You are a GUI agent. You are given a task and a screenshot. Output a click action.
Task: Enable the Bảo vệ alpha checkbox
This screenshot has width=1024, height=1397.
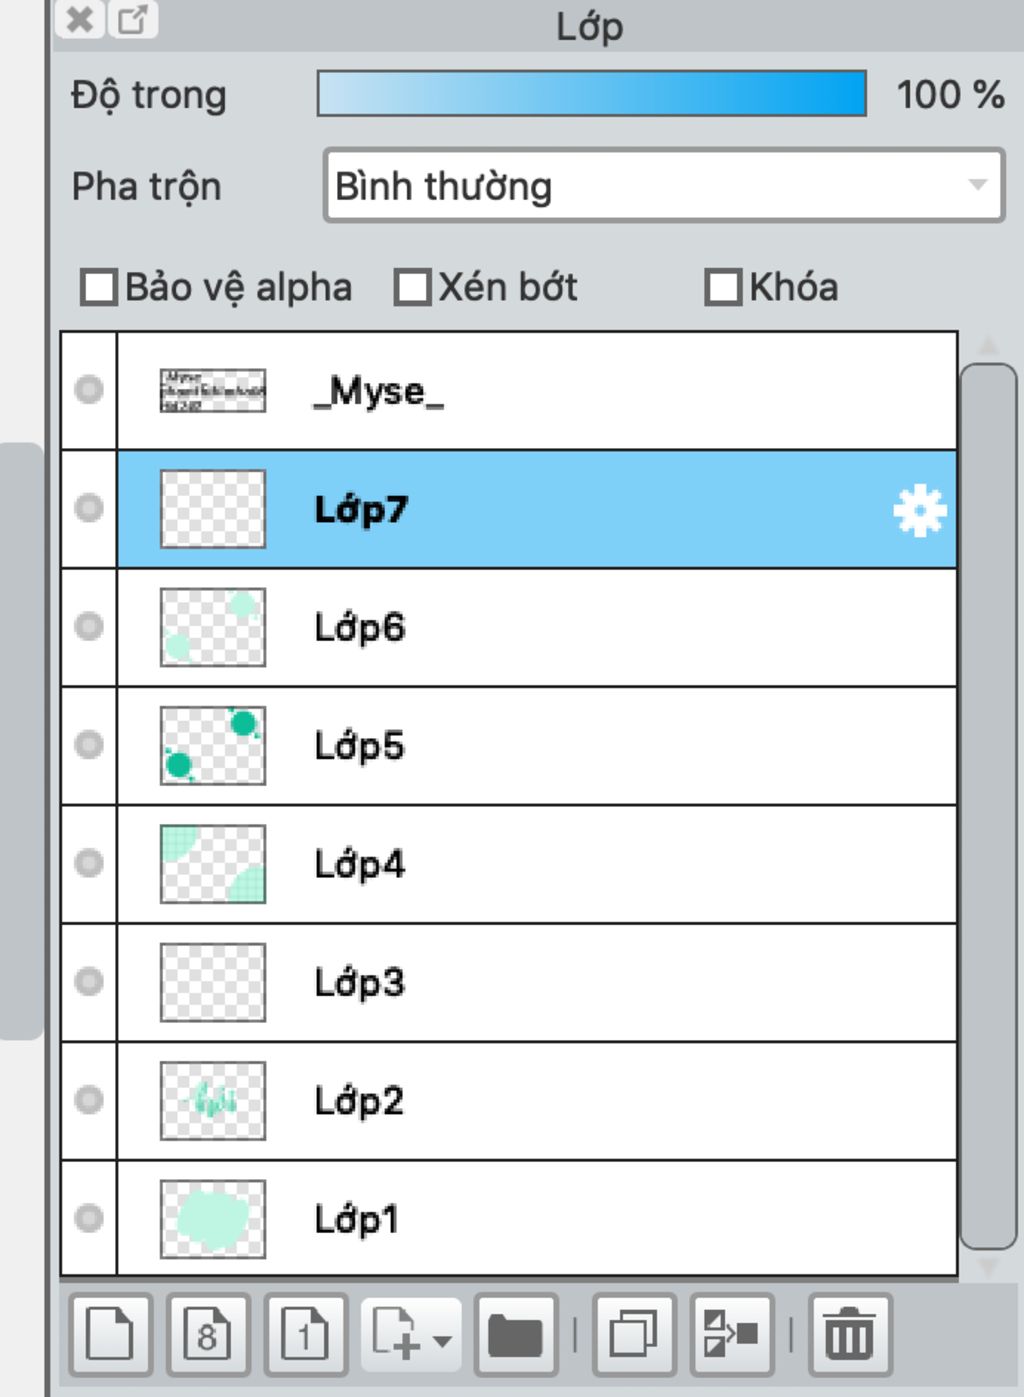[99, 287]
